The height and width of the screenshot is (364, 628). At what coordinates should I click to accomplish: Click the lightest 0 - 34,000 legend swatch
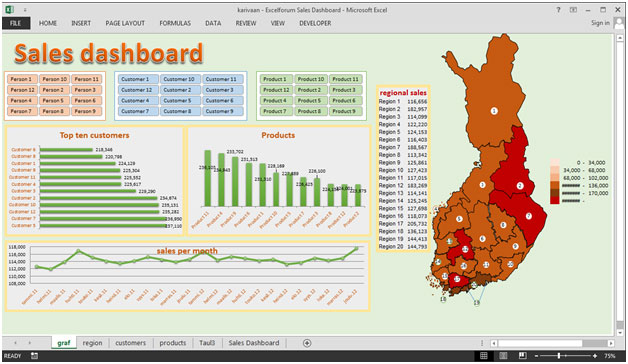pos(555,163)
